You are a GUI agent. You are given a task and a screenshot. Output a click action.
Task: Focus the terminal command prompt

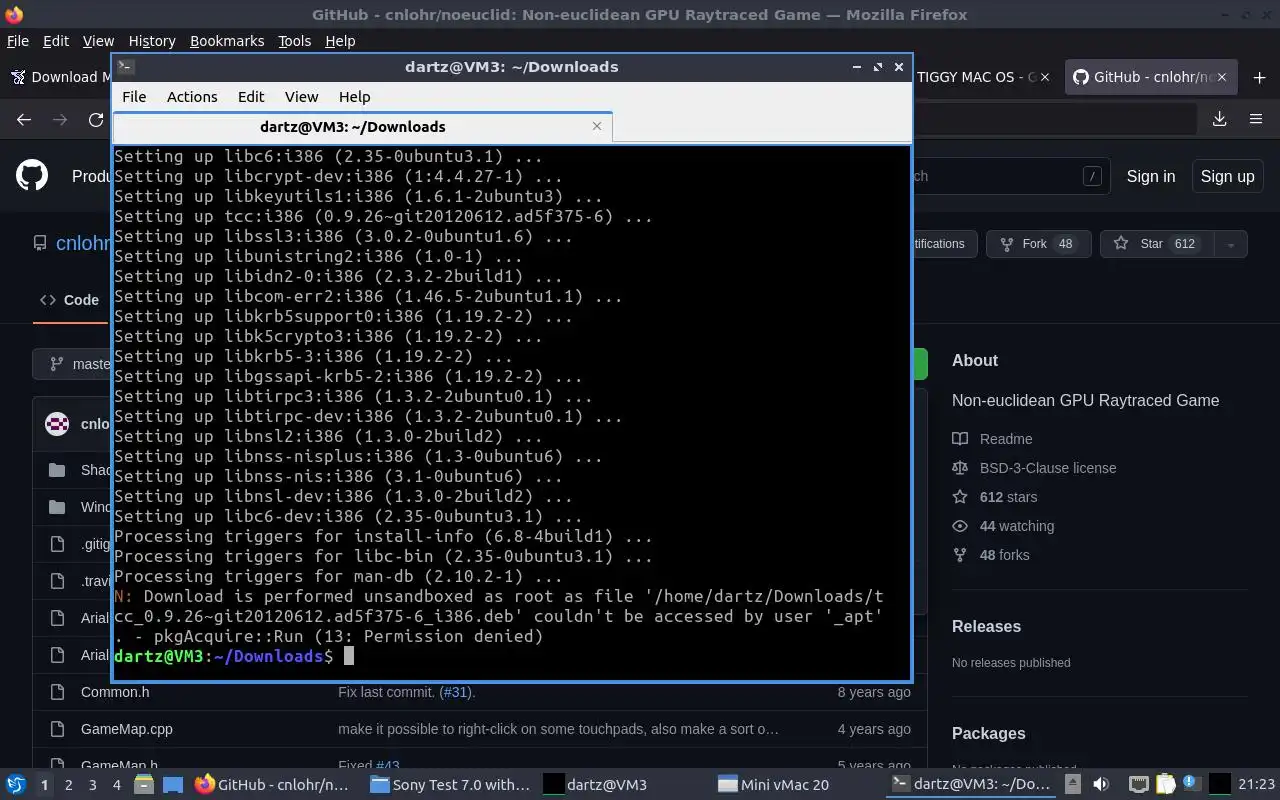[349, 656]
